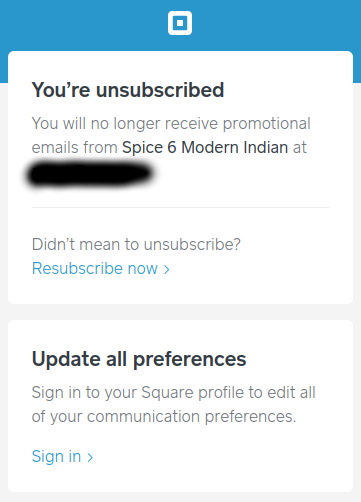Click the You will no longer receive promotional text
Image resolution: width=361 pixels, height=502 pixels.
pos(171,124)
